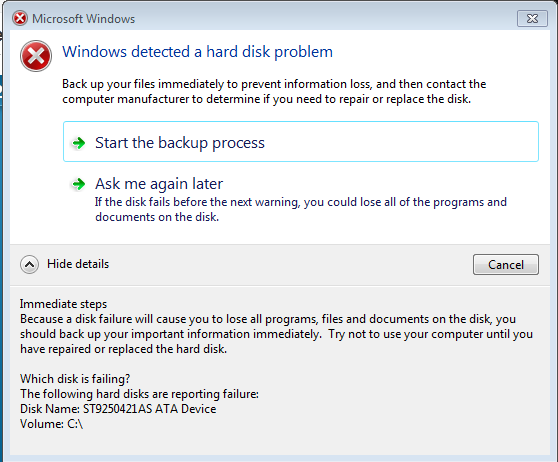This screenshot has height=462, width=558.
Task: Click the Immediate steps heading
Action: (63, 304)
